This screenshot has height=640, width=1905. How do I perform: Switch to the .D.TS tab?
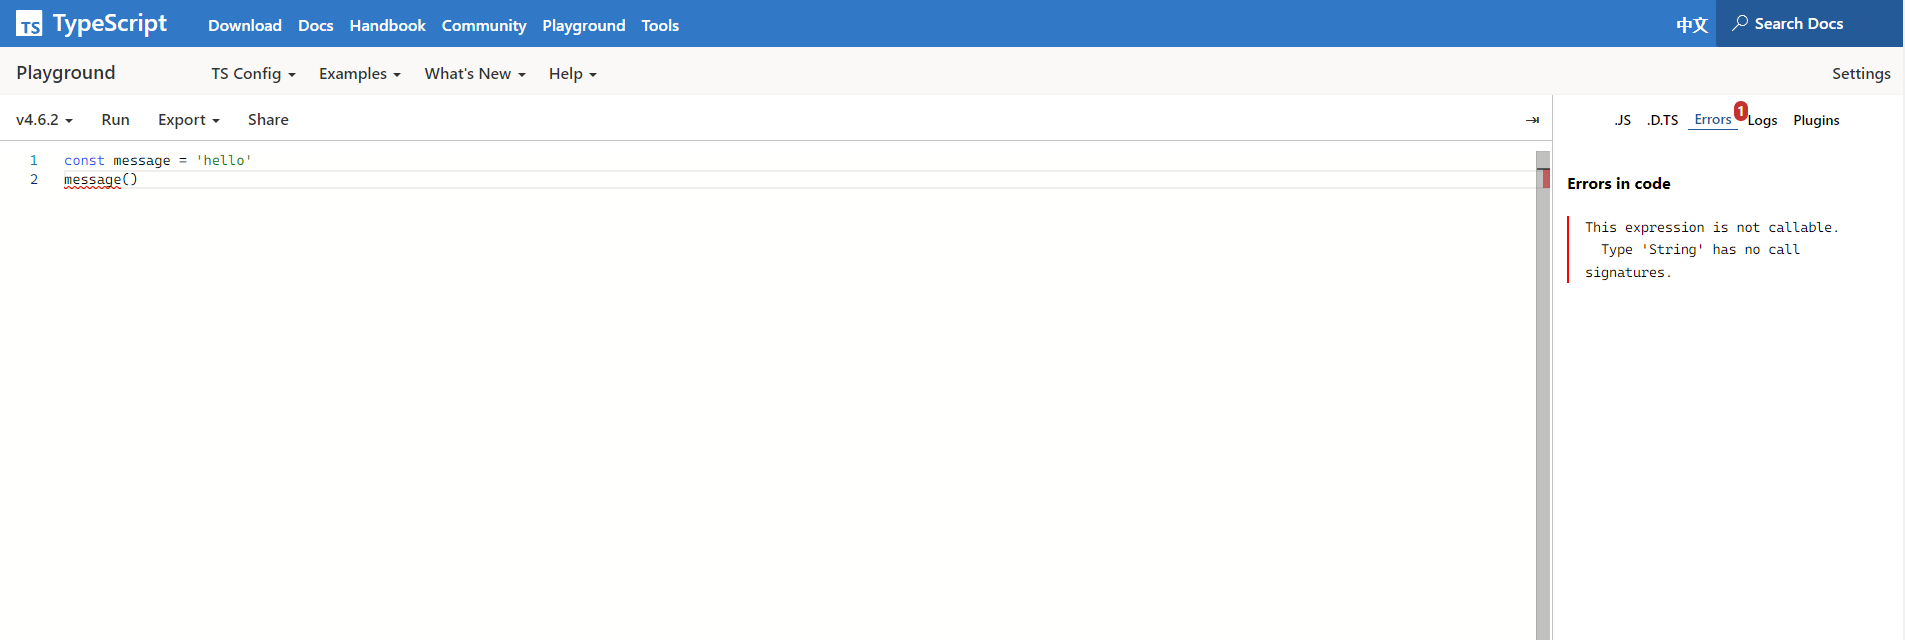1662,120
